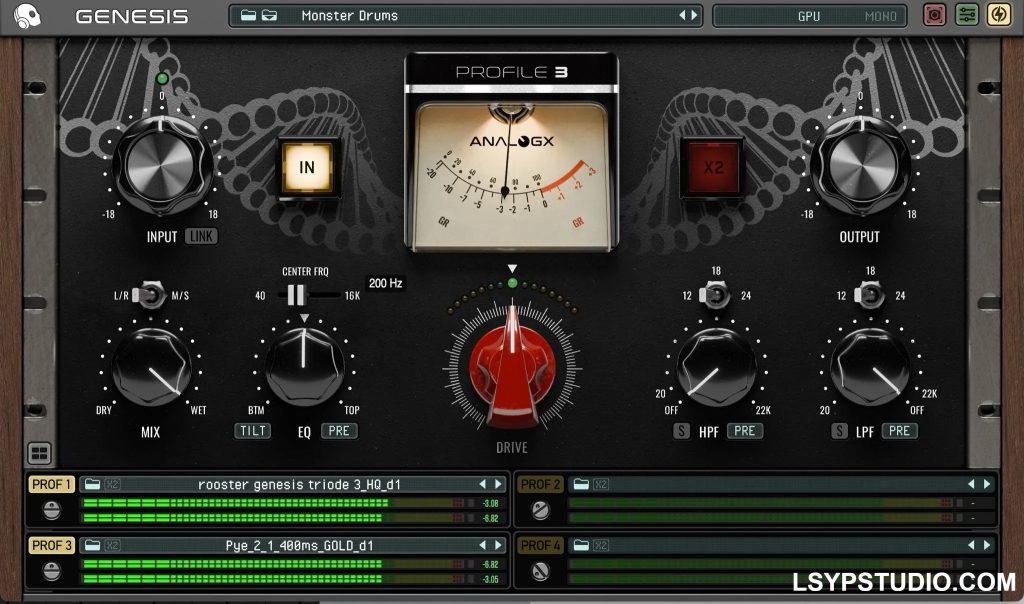1024x604 pixels.
Task: Flip the LPF 12/18/24 slope switch
Action: (870, 295)
